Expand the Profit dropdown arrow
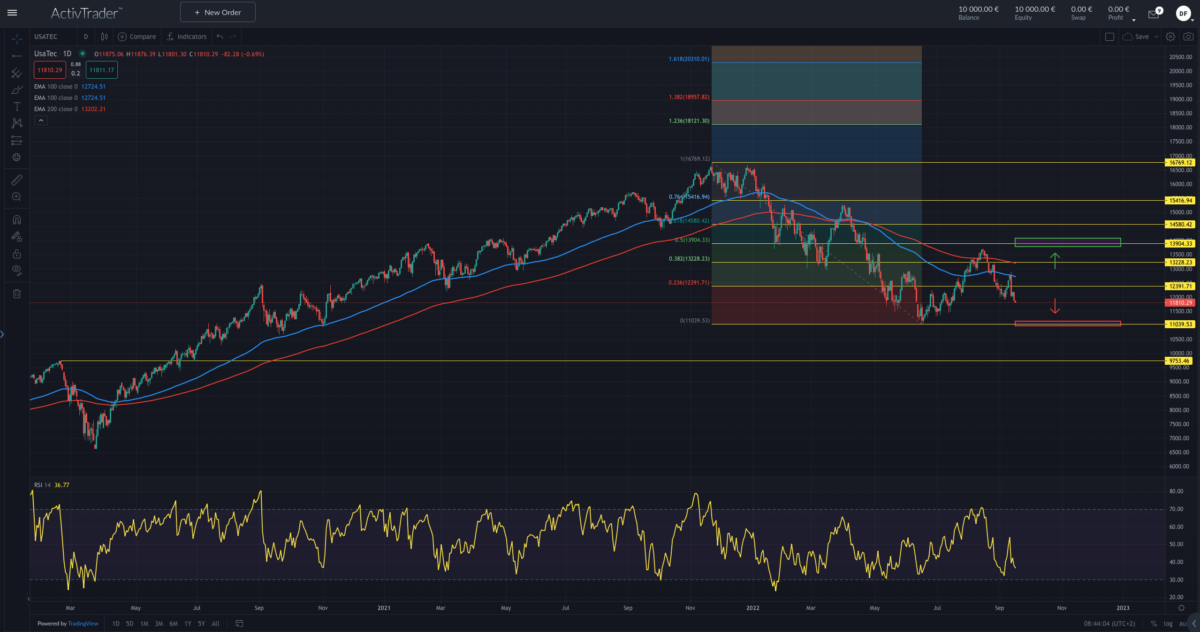 click(1133, 18)
